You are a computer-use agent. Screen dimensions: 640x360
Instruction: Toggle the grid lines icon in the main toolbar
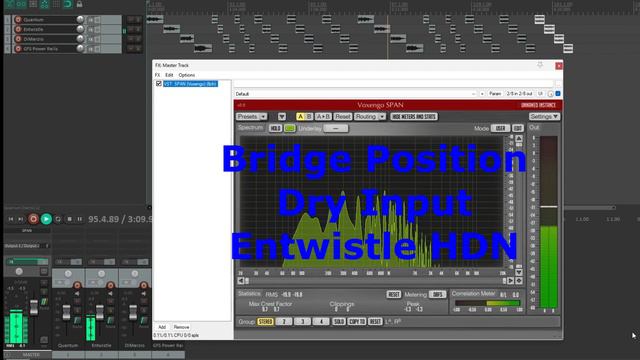tap(56, 4)
